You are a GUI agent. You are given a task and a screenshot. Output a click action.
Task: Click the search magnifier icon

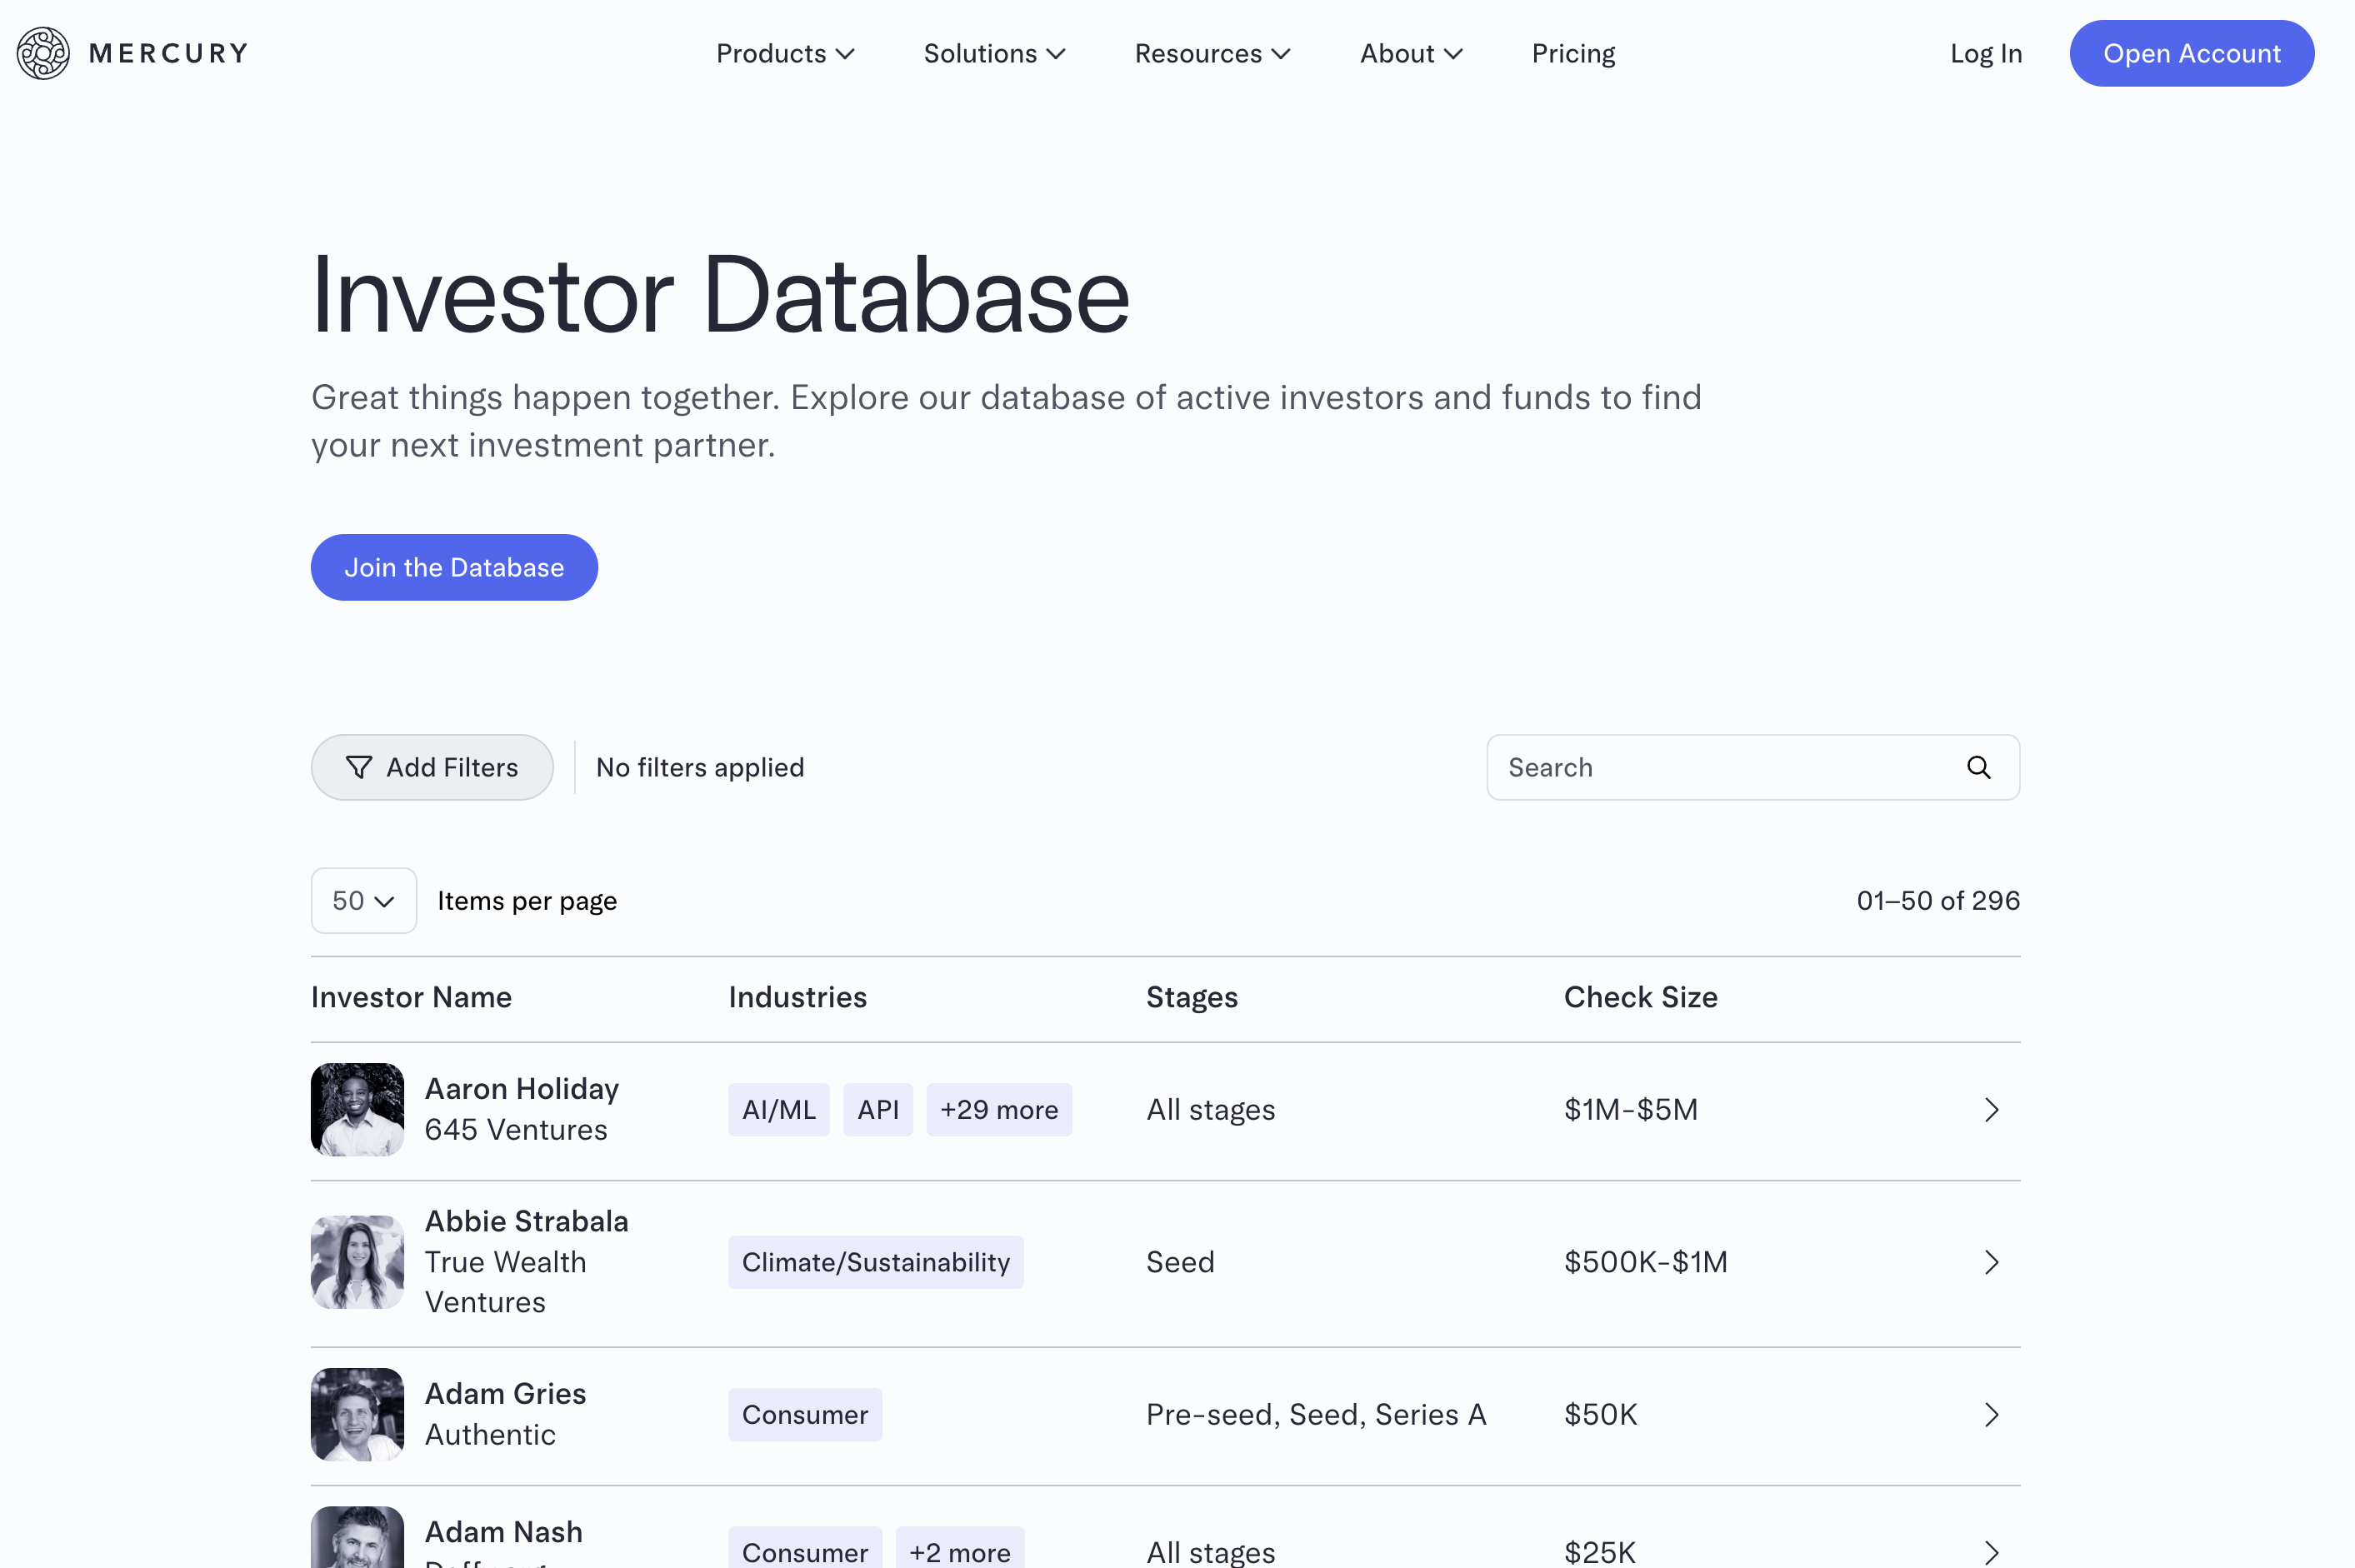pyautogui.click(x=1978, y=767)
